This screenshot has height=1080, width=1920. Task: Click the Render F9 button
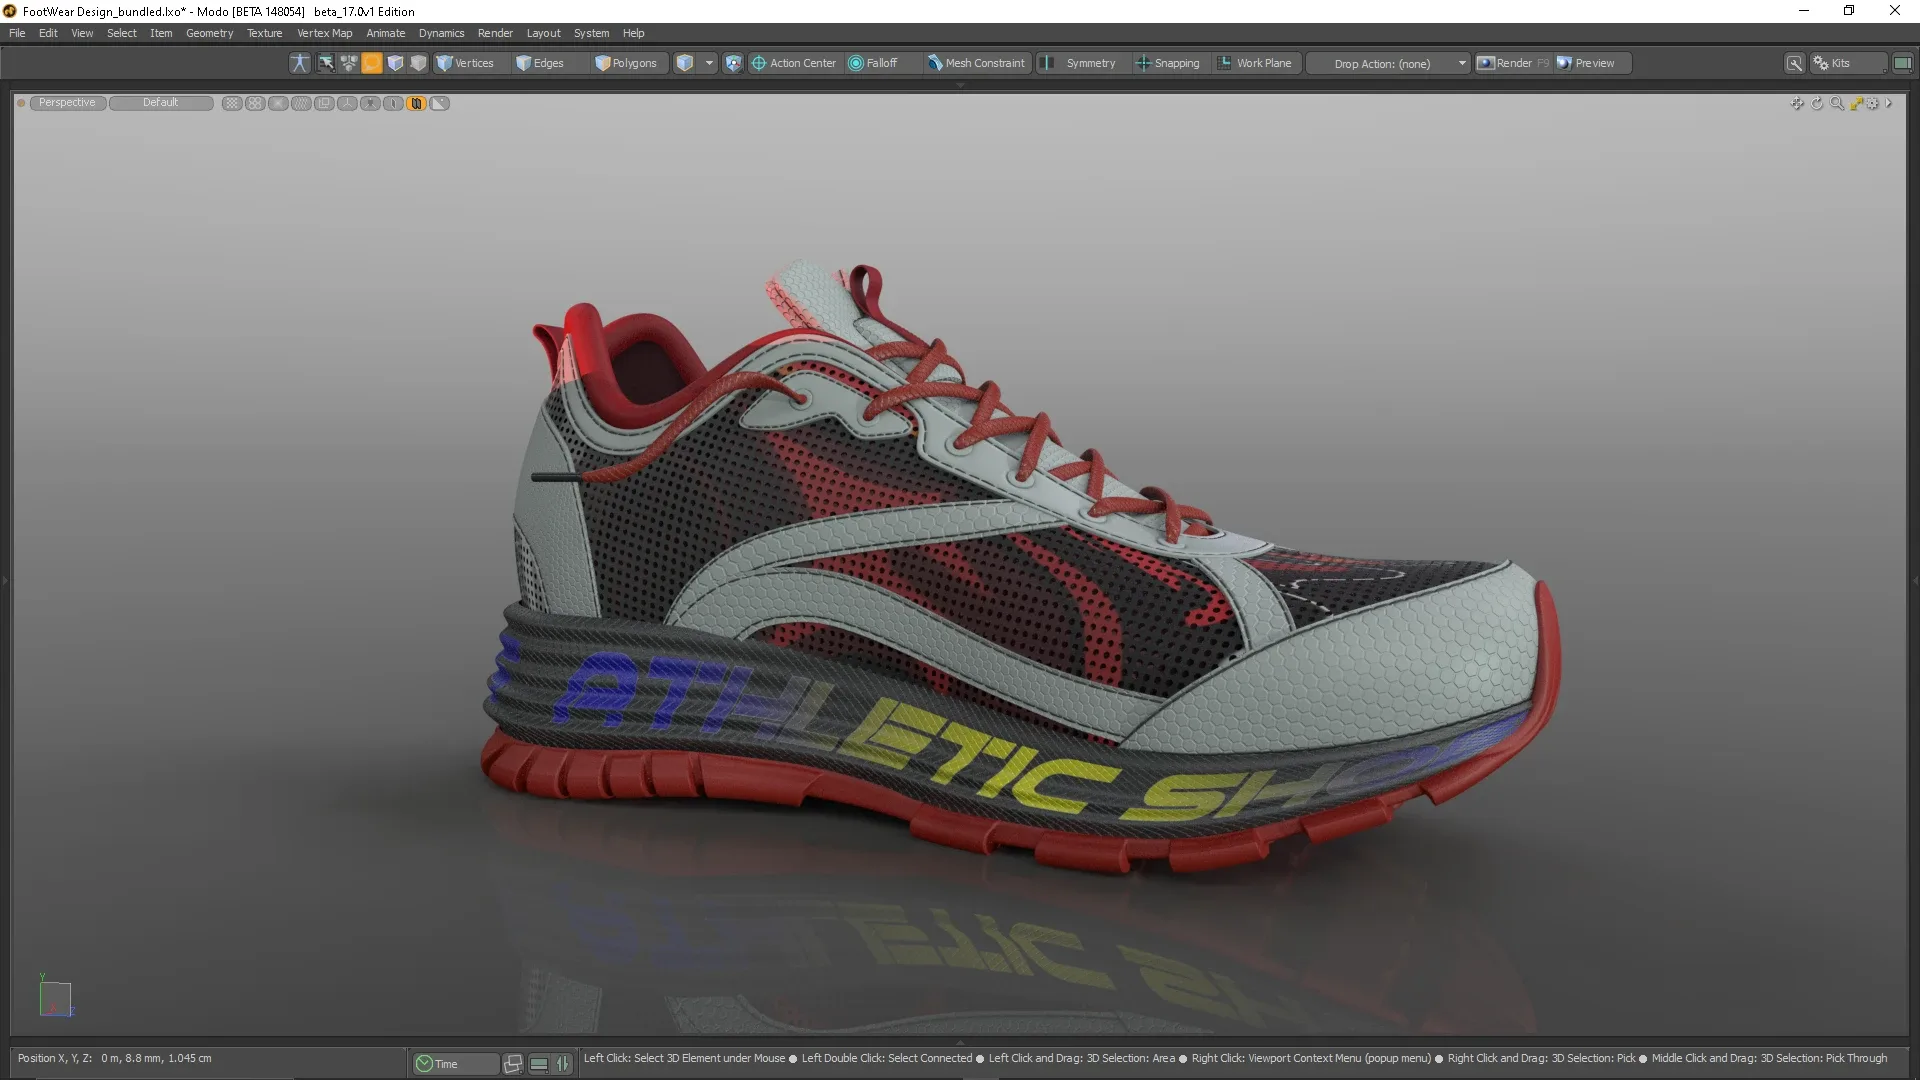(x=1514, y=63)
